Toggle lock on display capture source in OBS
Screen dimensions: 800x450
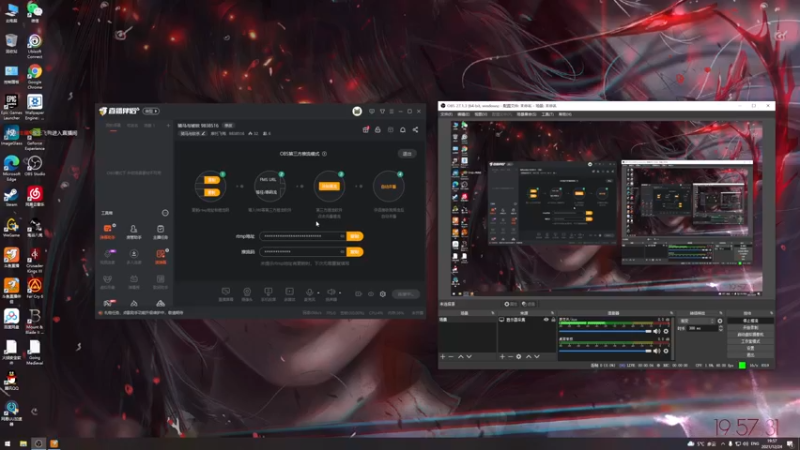pyautogui.click(x=553, y=320)
